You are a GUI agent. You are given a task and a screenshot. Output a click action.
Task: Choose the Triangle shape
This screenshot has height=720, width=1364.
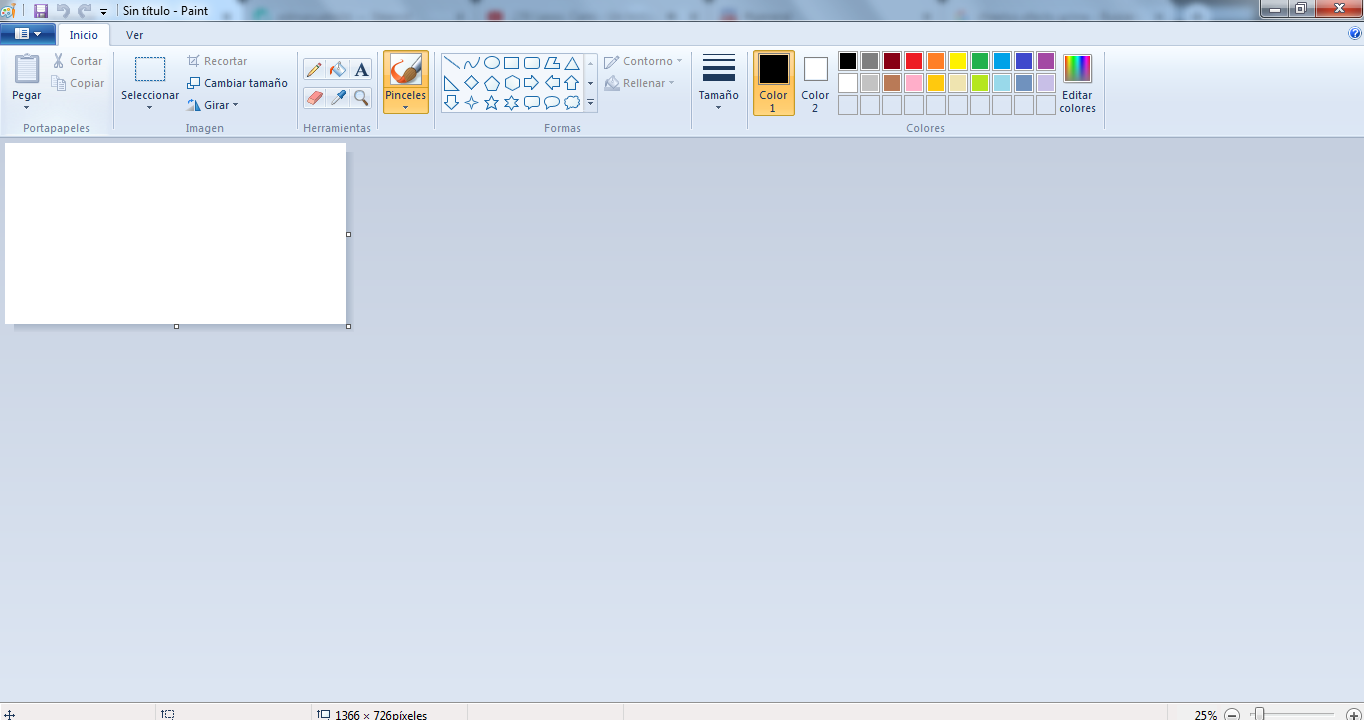click(x=572, y=63)
